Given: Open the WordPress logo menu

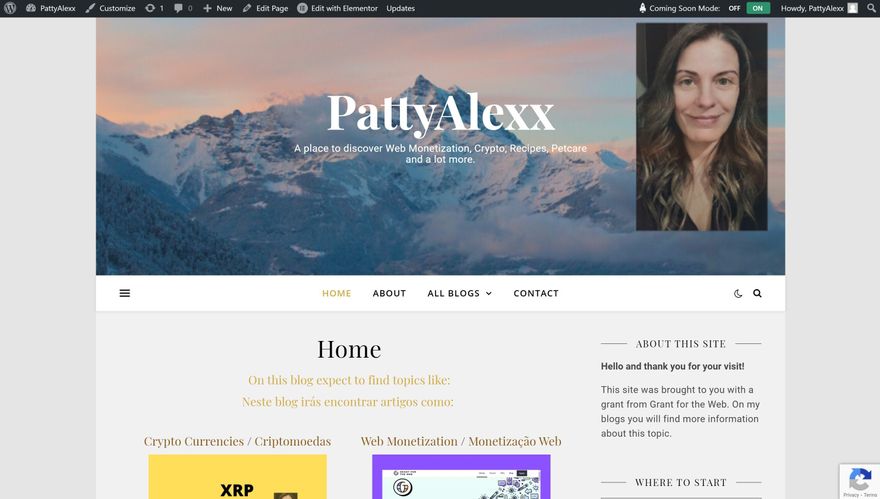Looking at the screenshot, I should [x=10, y=8].
